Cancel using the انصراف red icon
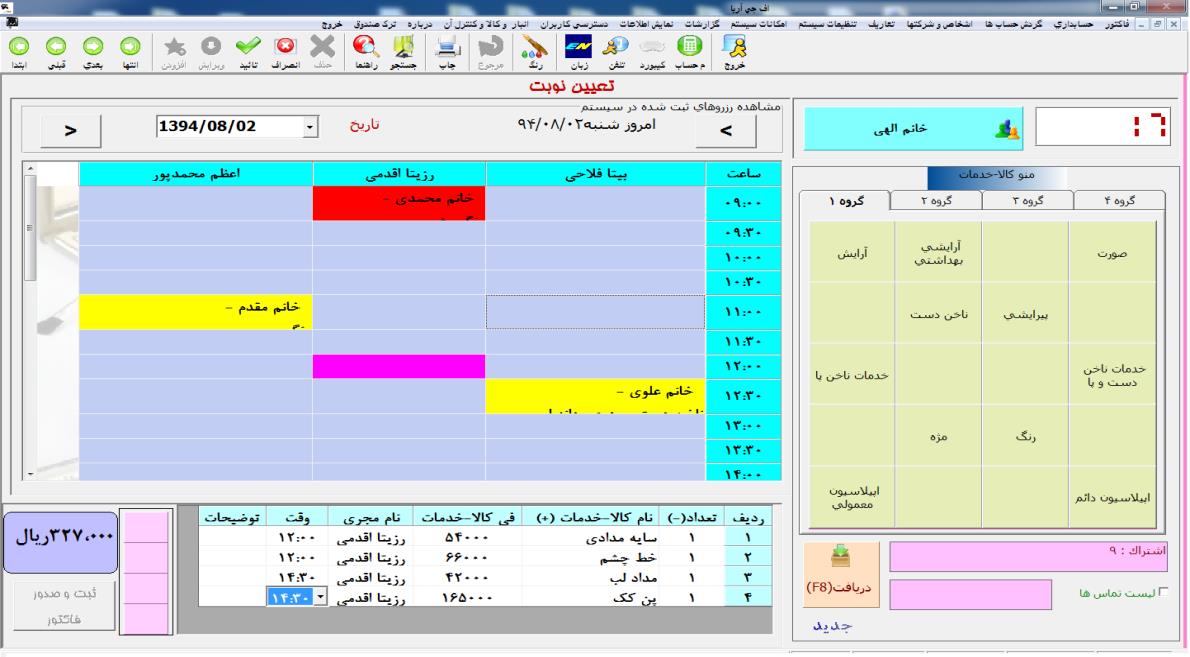1190x657 pixels. click(x=285, y=48)
